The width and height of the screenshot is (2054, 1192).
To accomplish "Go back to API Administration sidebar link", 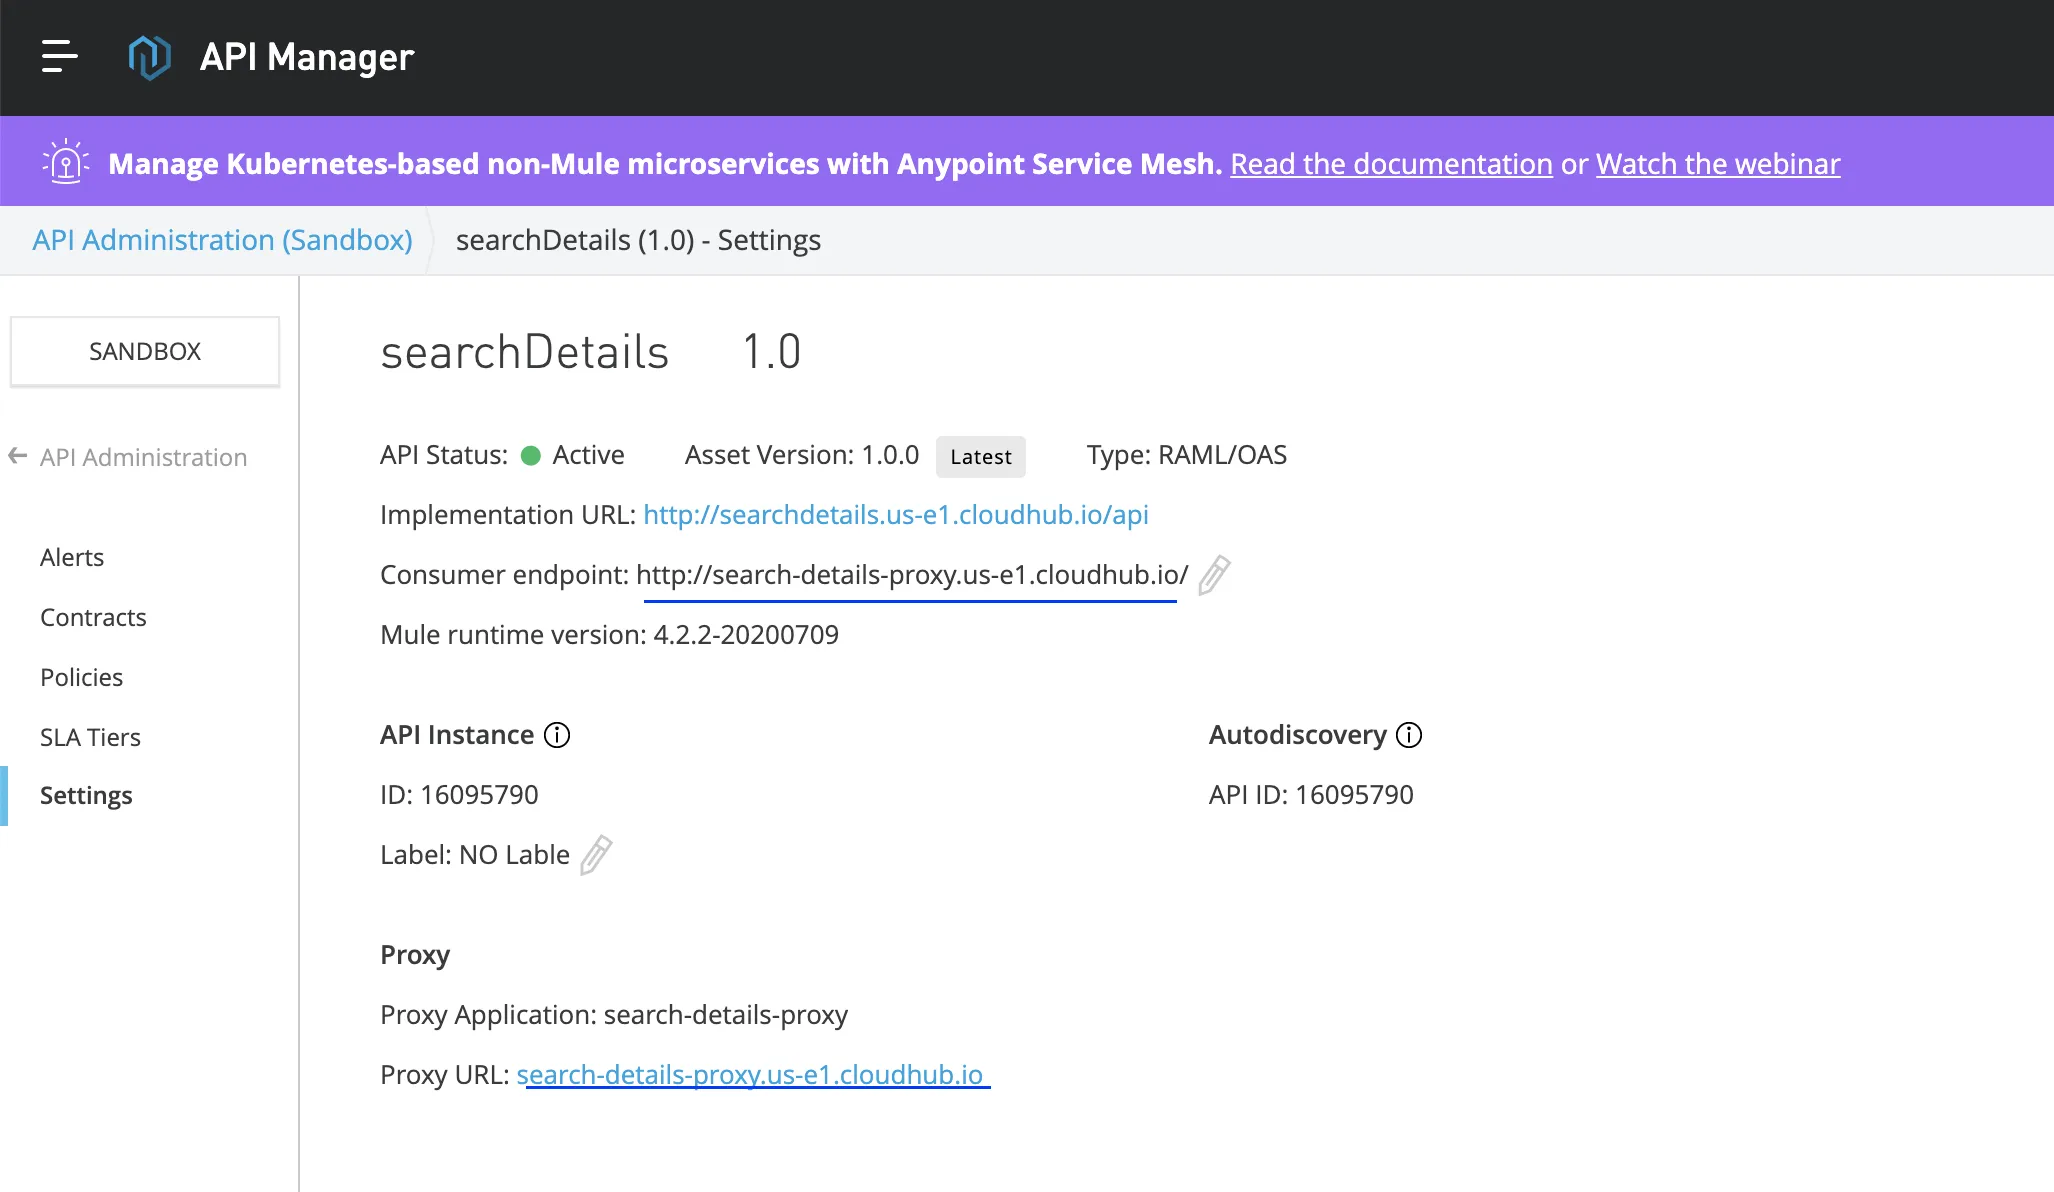I will pos(143,457).
